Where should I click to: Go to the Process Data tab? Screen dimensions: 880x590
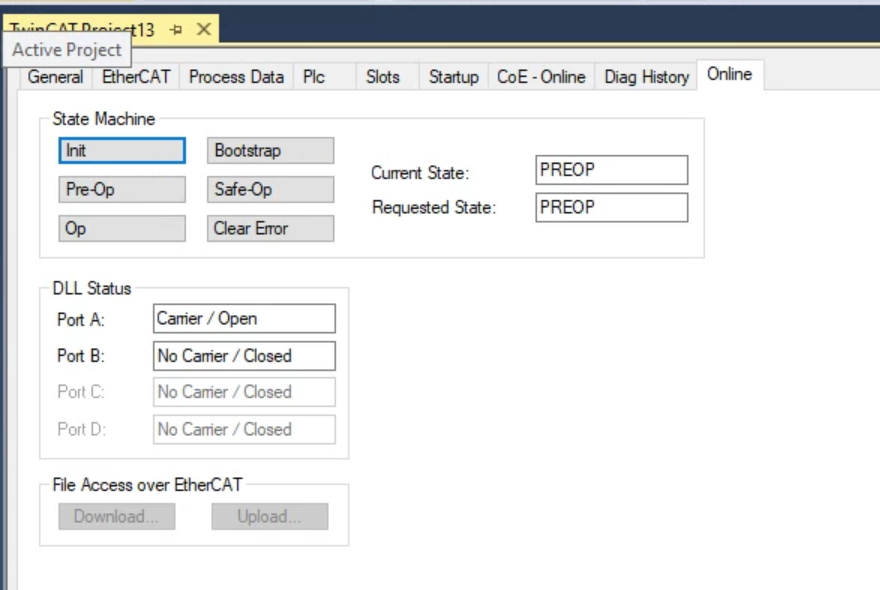236,77
